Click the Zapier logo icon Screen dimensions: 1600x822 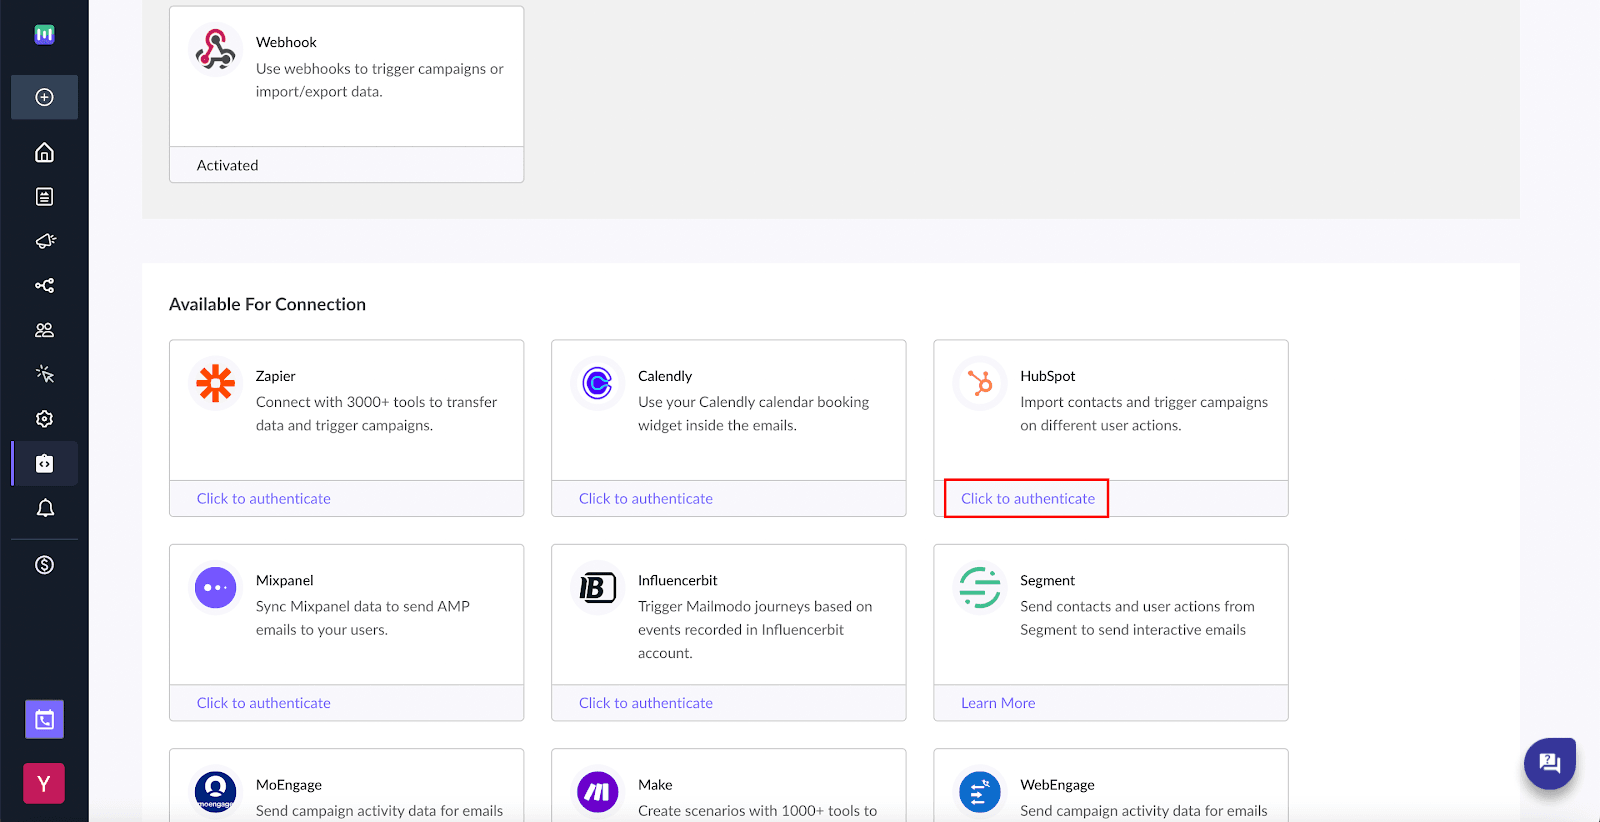pyautogui.click(x=215, y=383)
